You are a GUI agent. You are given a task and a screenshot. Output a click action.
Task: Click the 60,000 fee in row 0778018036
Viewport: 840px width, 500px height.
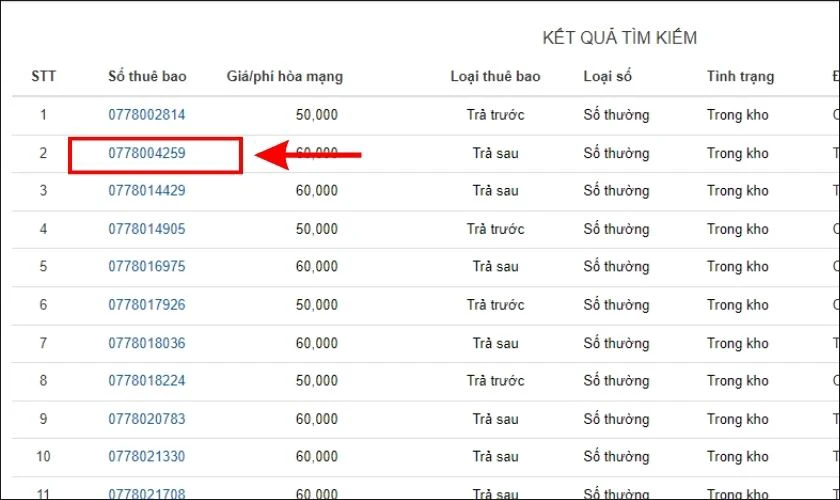click(x=317, y=343)
